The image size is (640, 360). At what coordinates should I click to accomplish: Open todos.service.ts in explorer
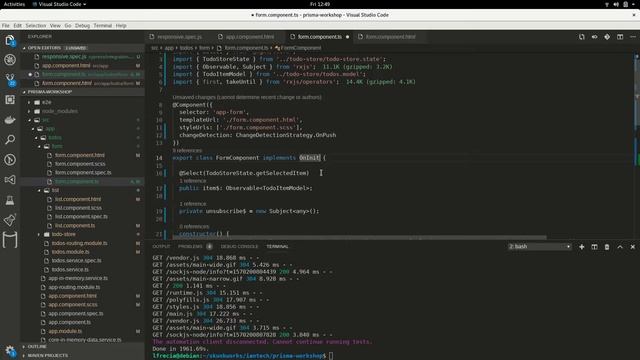(70, 269)
